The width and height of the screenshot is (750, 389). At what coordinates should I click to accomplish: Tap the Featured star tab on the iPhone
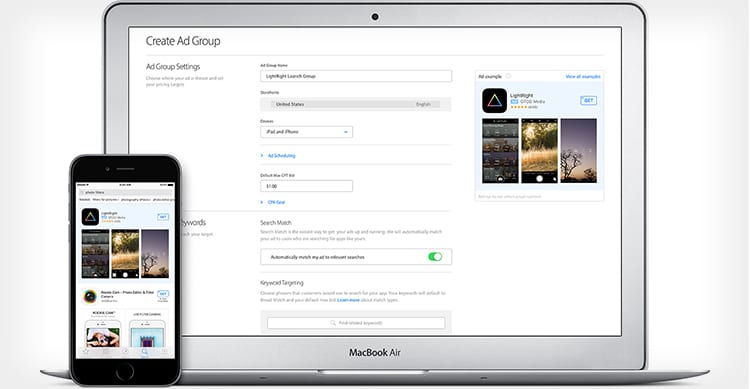tap(86, 352)
